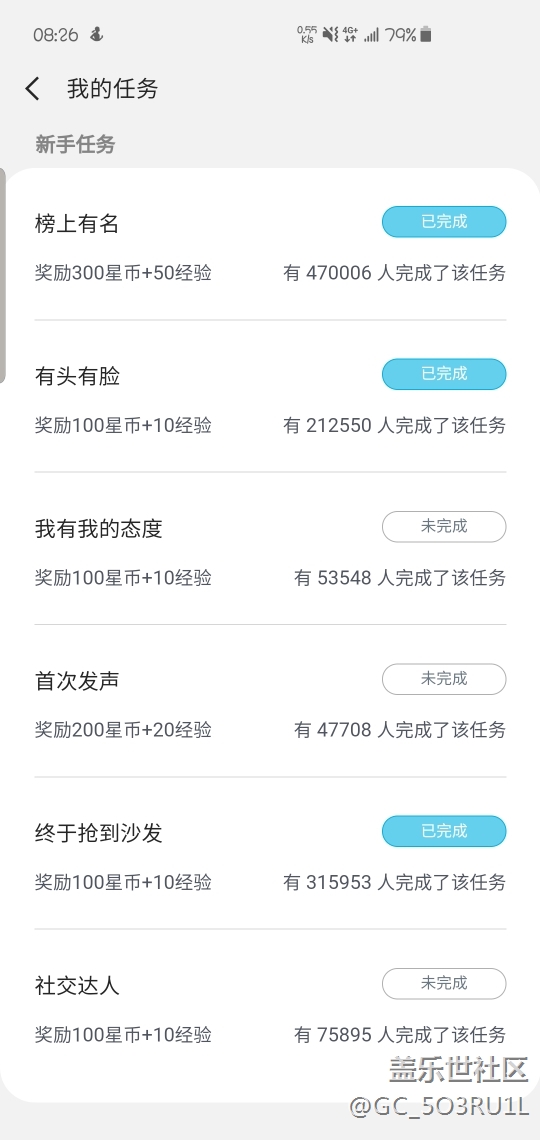
Task: Open the 首次发声 task title
Action: [x=77, y=681]
